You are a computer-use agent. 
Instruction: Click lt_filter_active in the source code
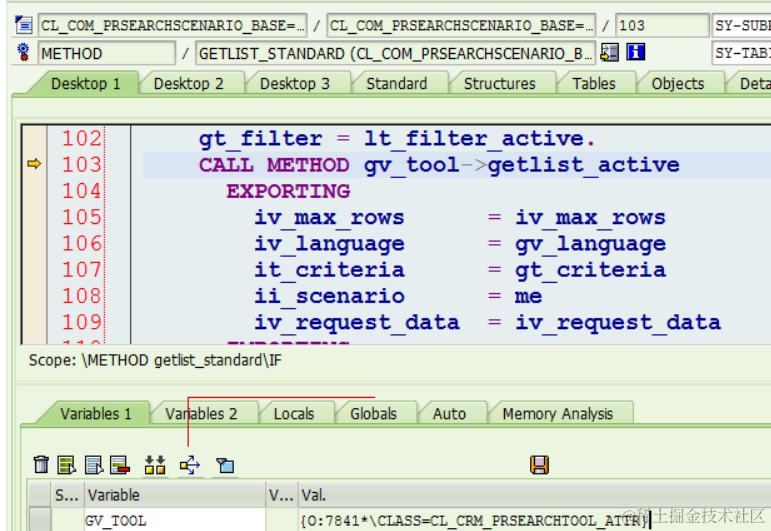(x=474, y=139)
